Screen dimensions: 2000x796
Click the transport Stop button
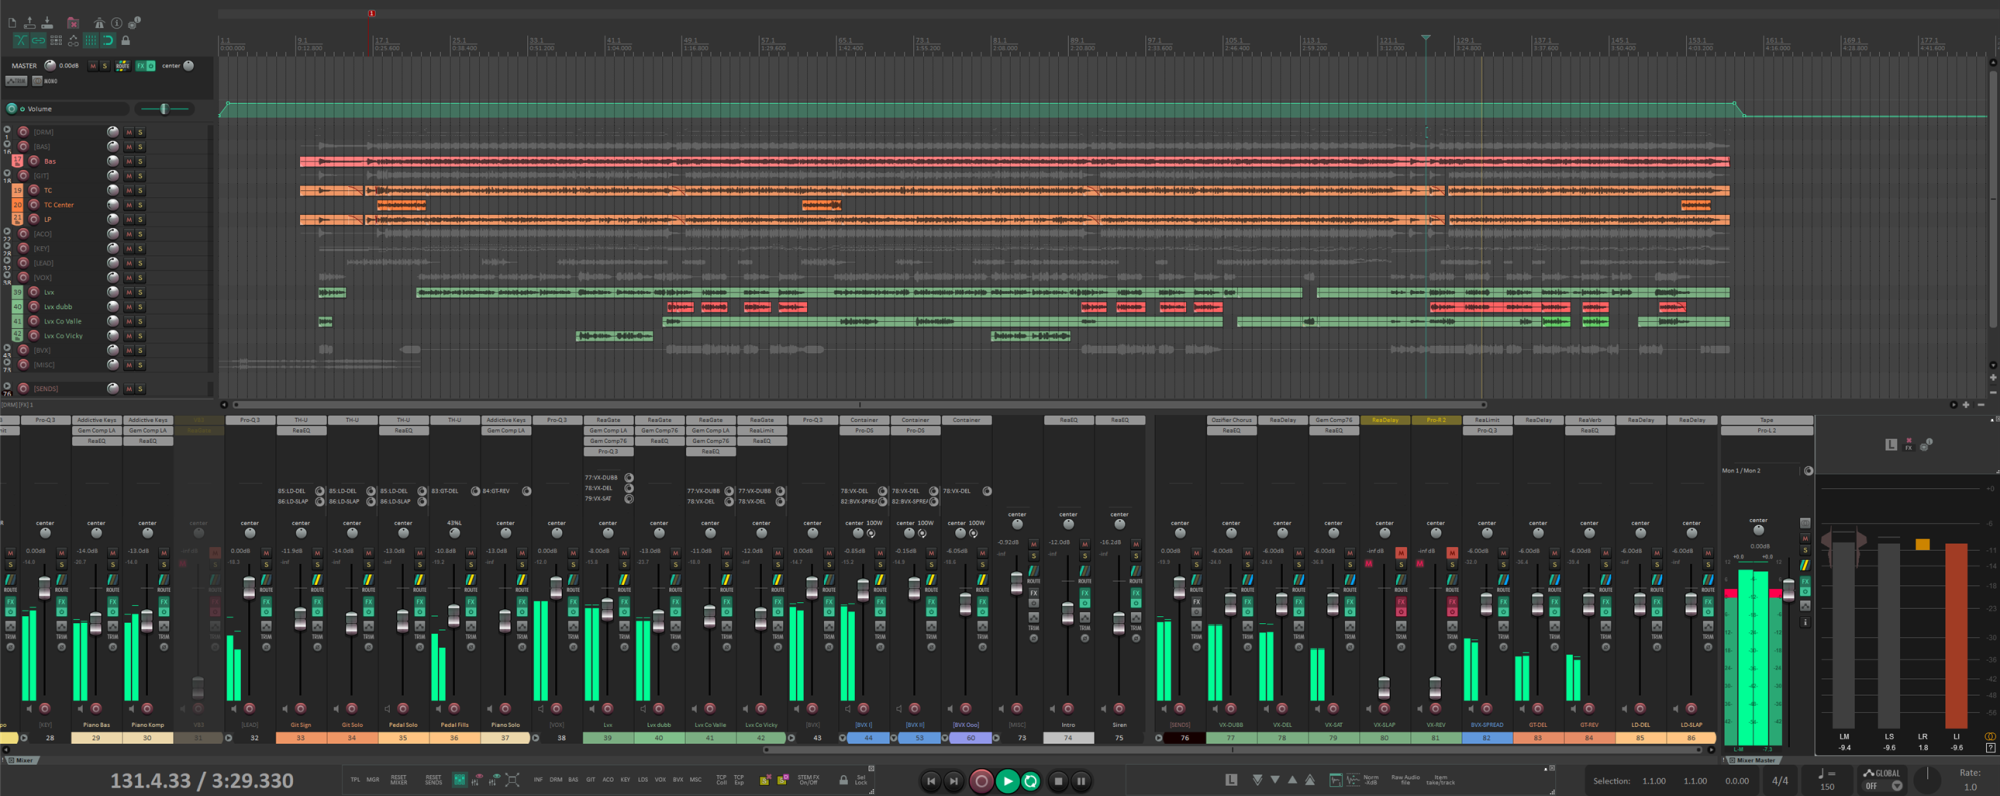pos(1058,781)
